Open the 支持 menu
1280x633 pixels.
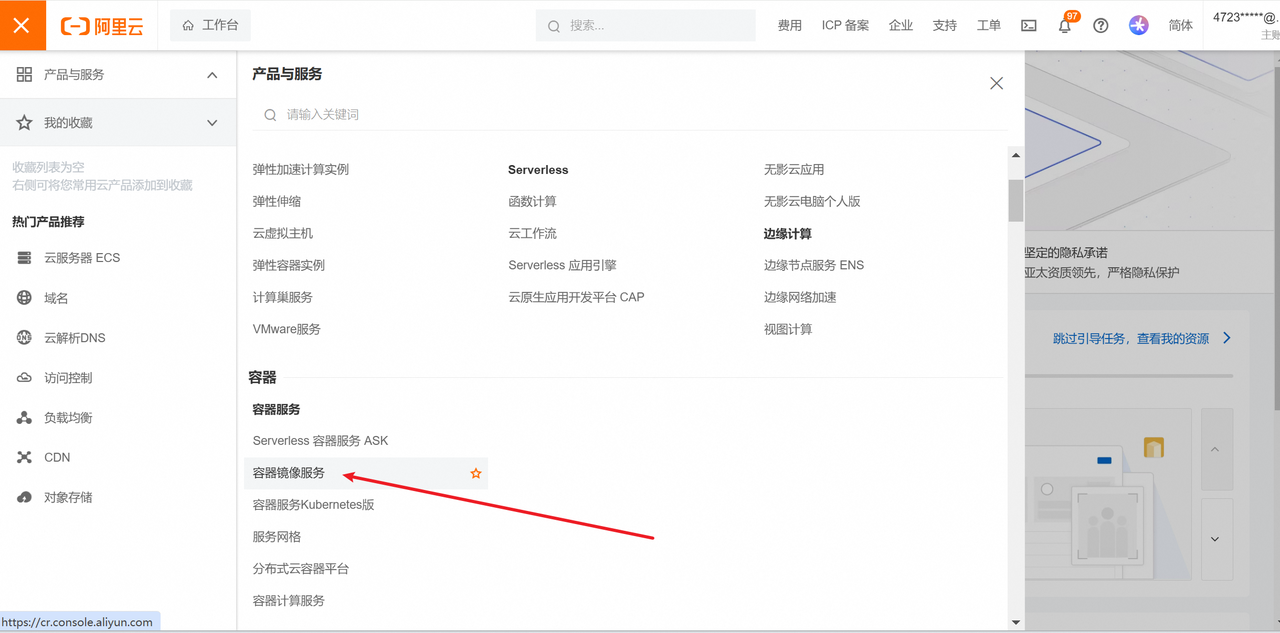[945, 26]
